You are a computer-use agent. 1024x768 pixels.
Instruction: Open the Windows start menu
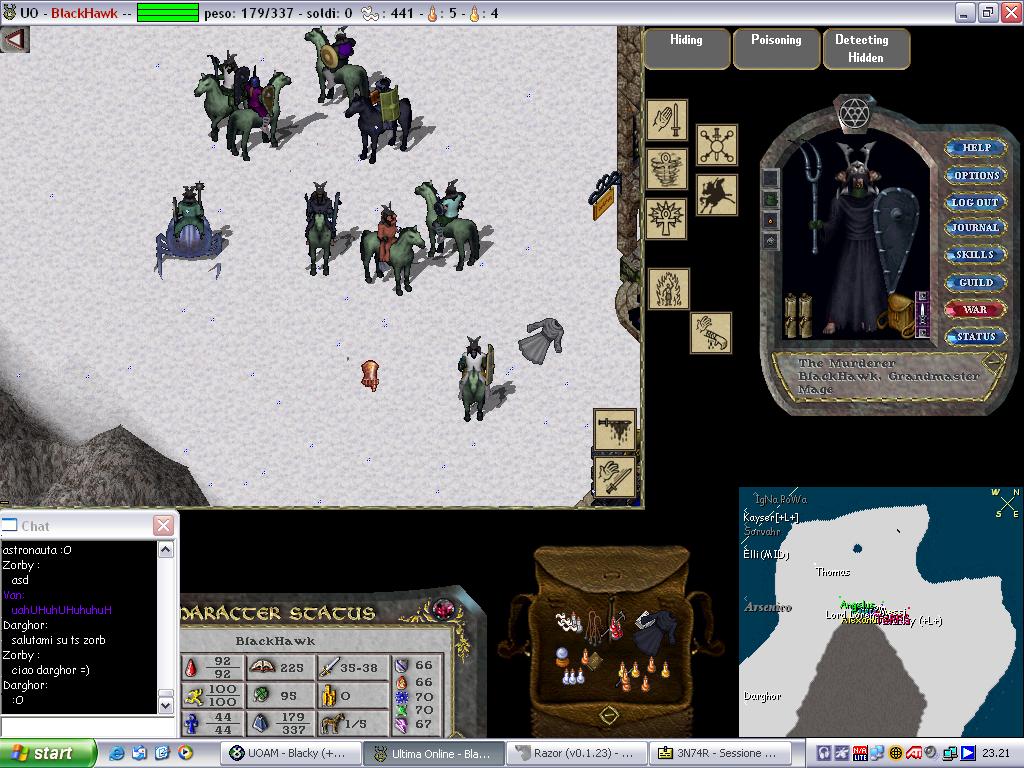tap(46, 754)
